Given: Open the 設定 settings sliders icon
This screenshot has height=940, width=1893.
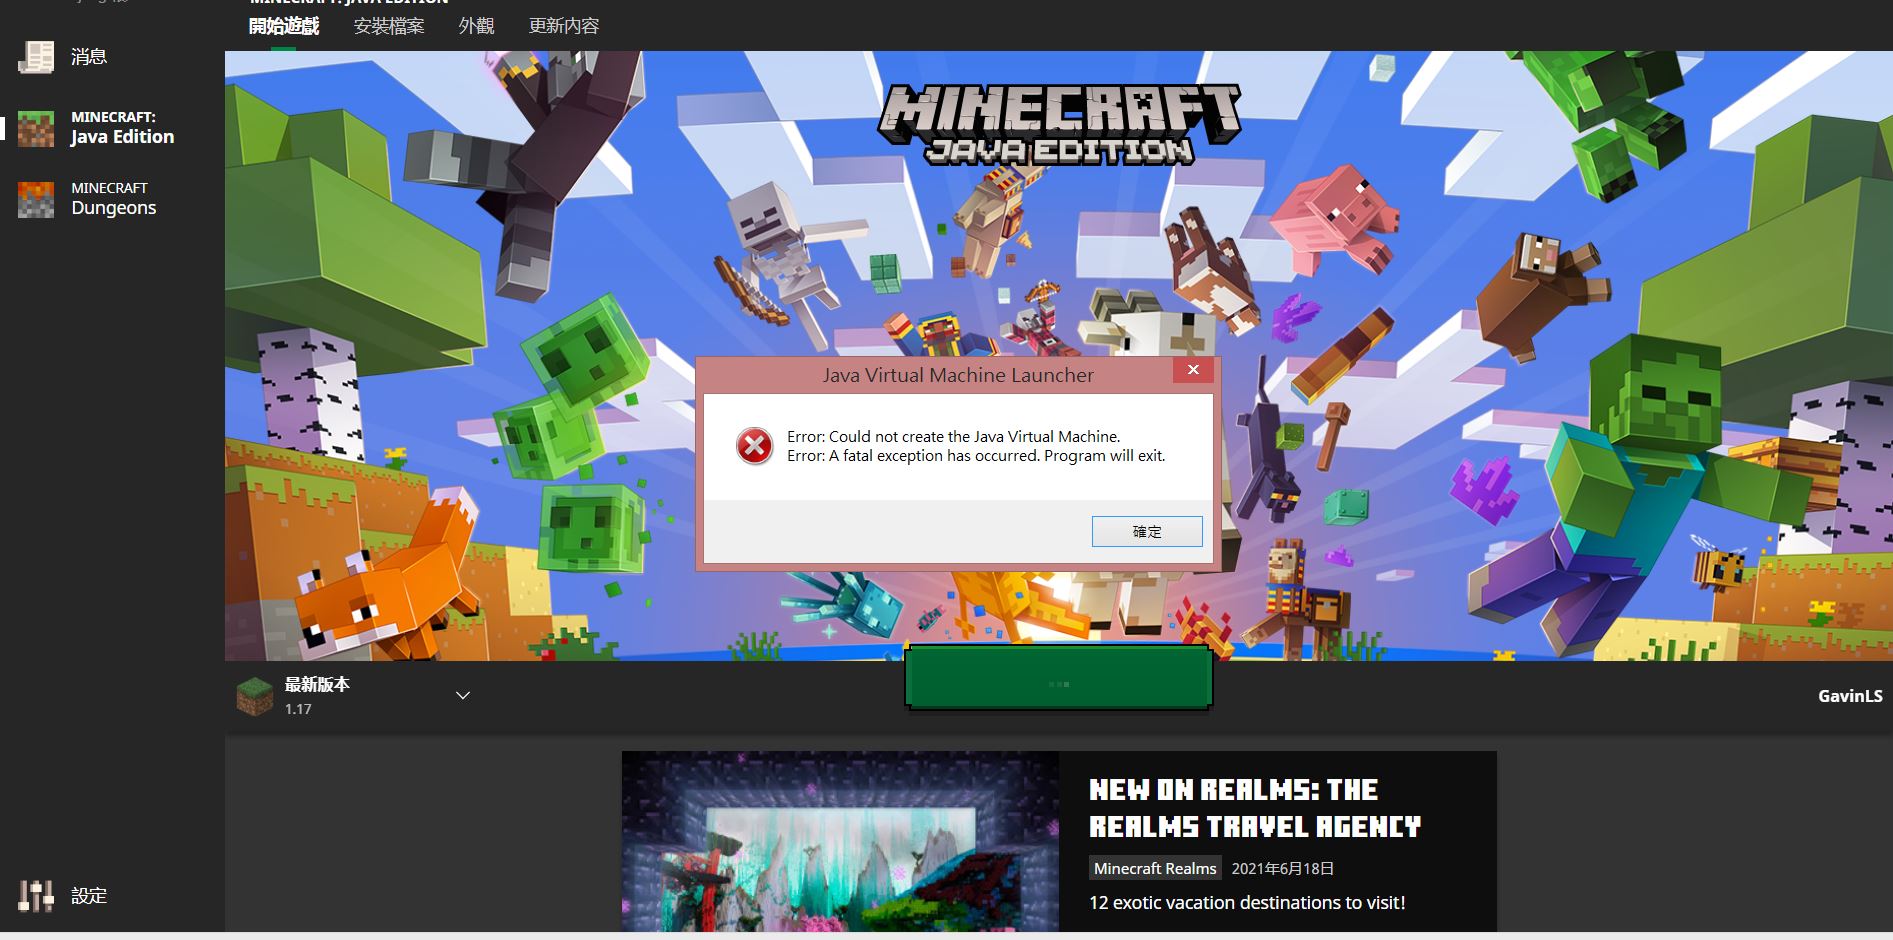Looking at the screenshot, I should (x=36, y=896).
